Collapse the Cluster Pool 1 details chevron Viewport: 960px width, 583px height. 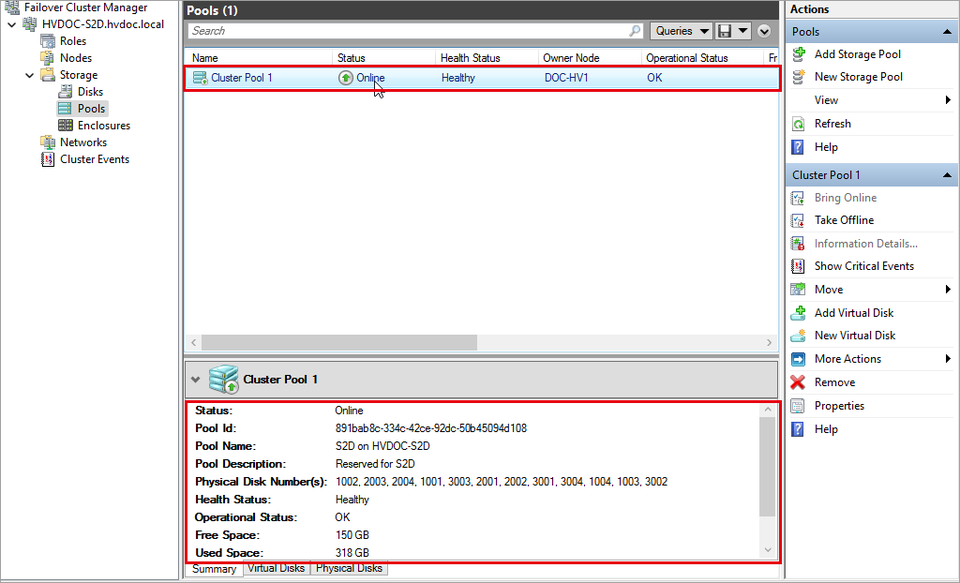click(195, 380)
